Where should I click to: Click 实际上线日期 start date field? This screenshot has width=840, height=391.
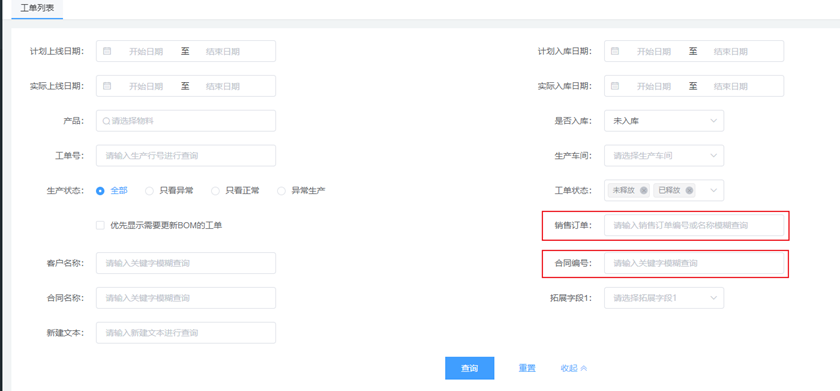click(146, 86)
